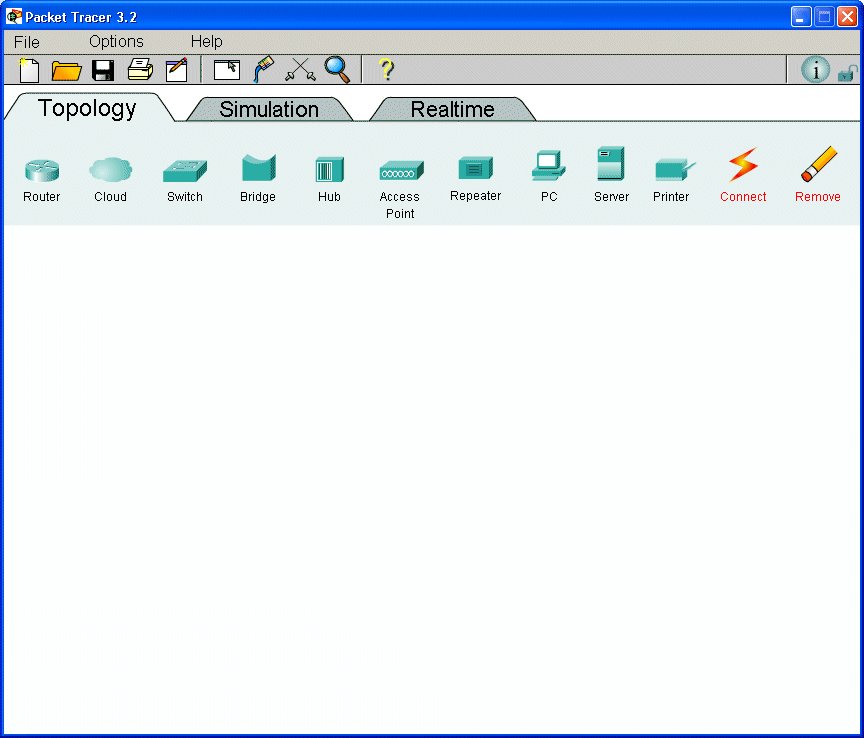The width and height of the screenshot is (864, 738).
Task: Select the Hub device
Action: point(330,179)
